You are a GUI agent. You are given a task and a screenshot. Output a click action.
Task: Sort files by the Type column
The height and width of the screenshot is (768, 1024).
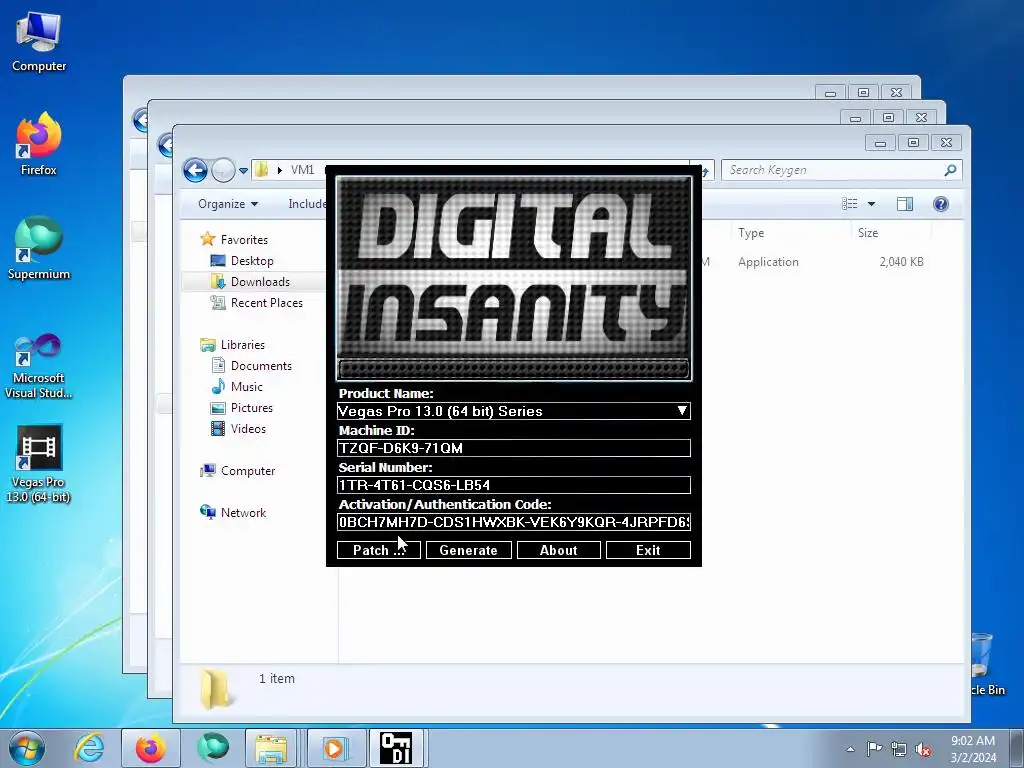[x=751, y=232]
